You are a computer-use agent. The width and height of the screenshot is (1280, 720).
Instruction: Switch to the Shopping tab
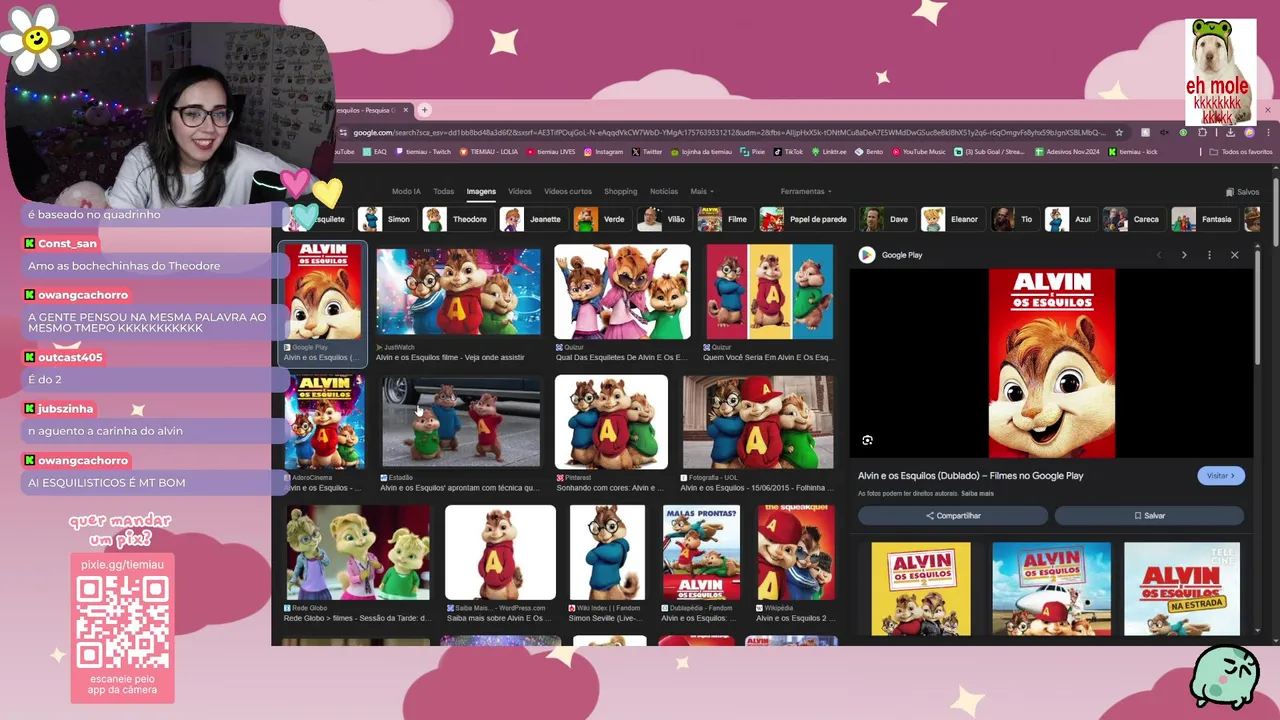tap(620, 191)
